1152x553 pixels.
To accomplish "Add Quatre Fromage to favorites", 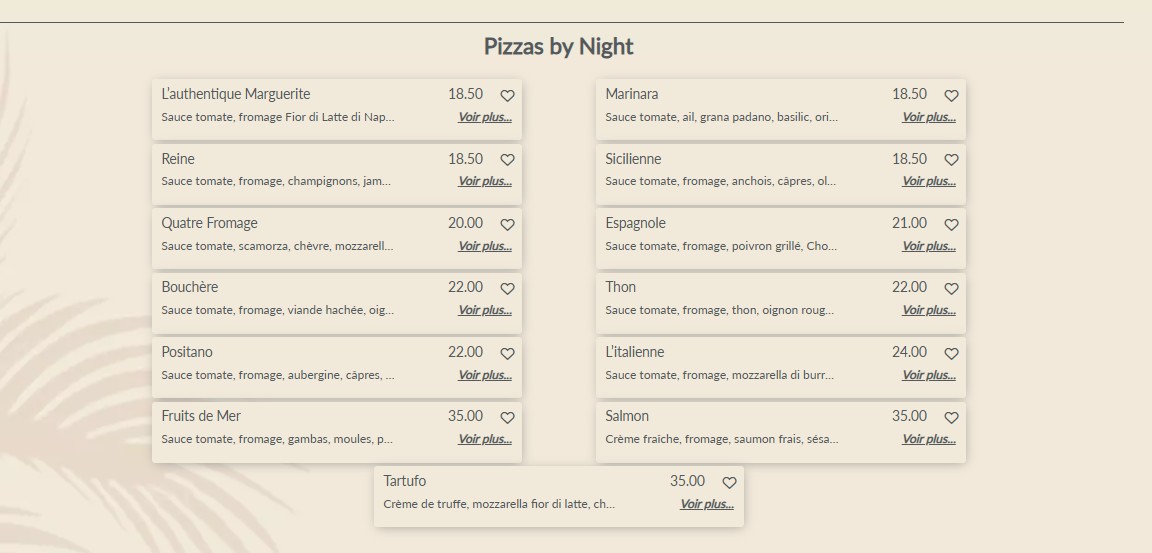I will 507,225.
